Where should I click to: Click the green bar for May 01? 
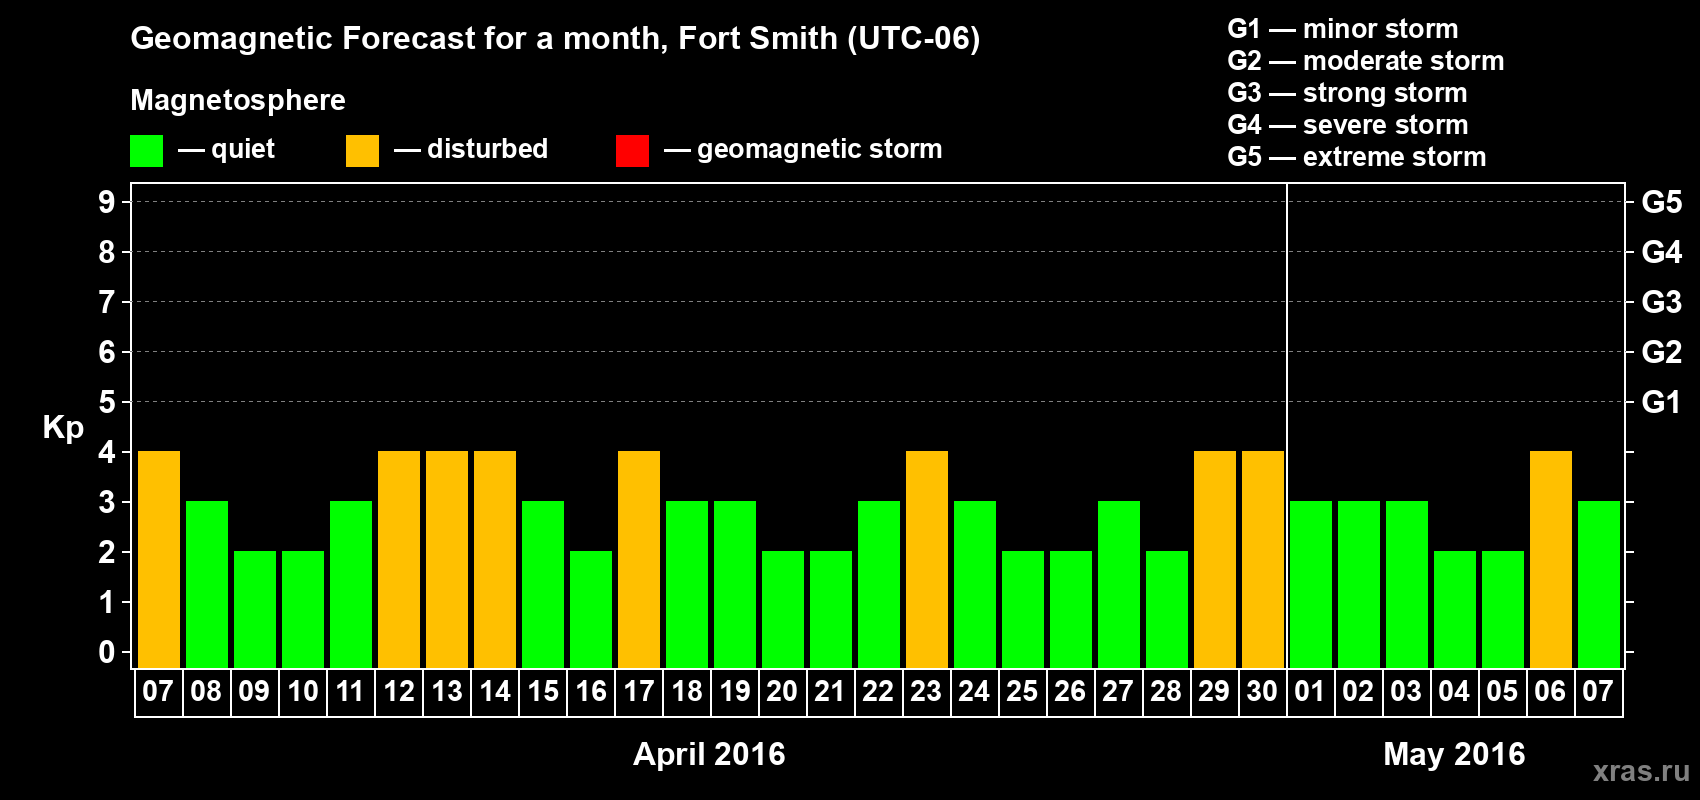coord(1311,585)
